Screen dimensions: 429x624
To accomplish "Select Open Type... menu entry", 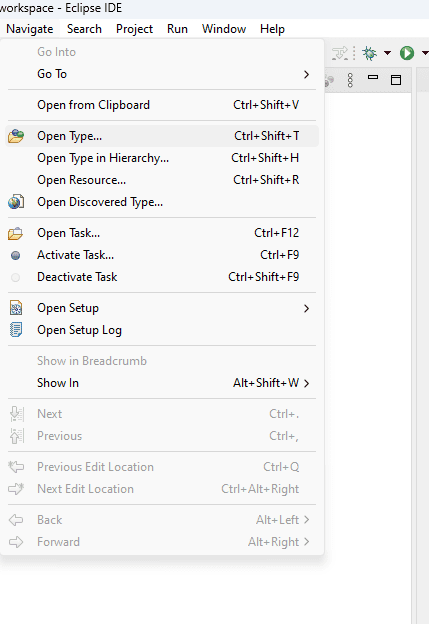I will point(162,136).
